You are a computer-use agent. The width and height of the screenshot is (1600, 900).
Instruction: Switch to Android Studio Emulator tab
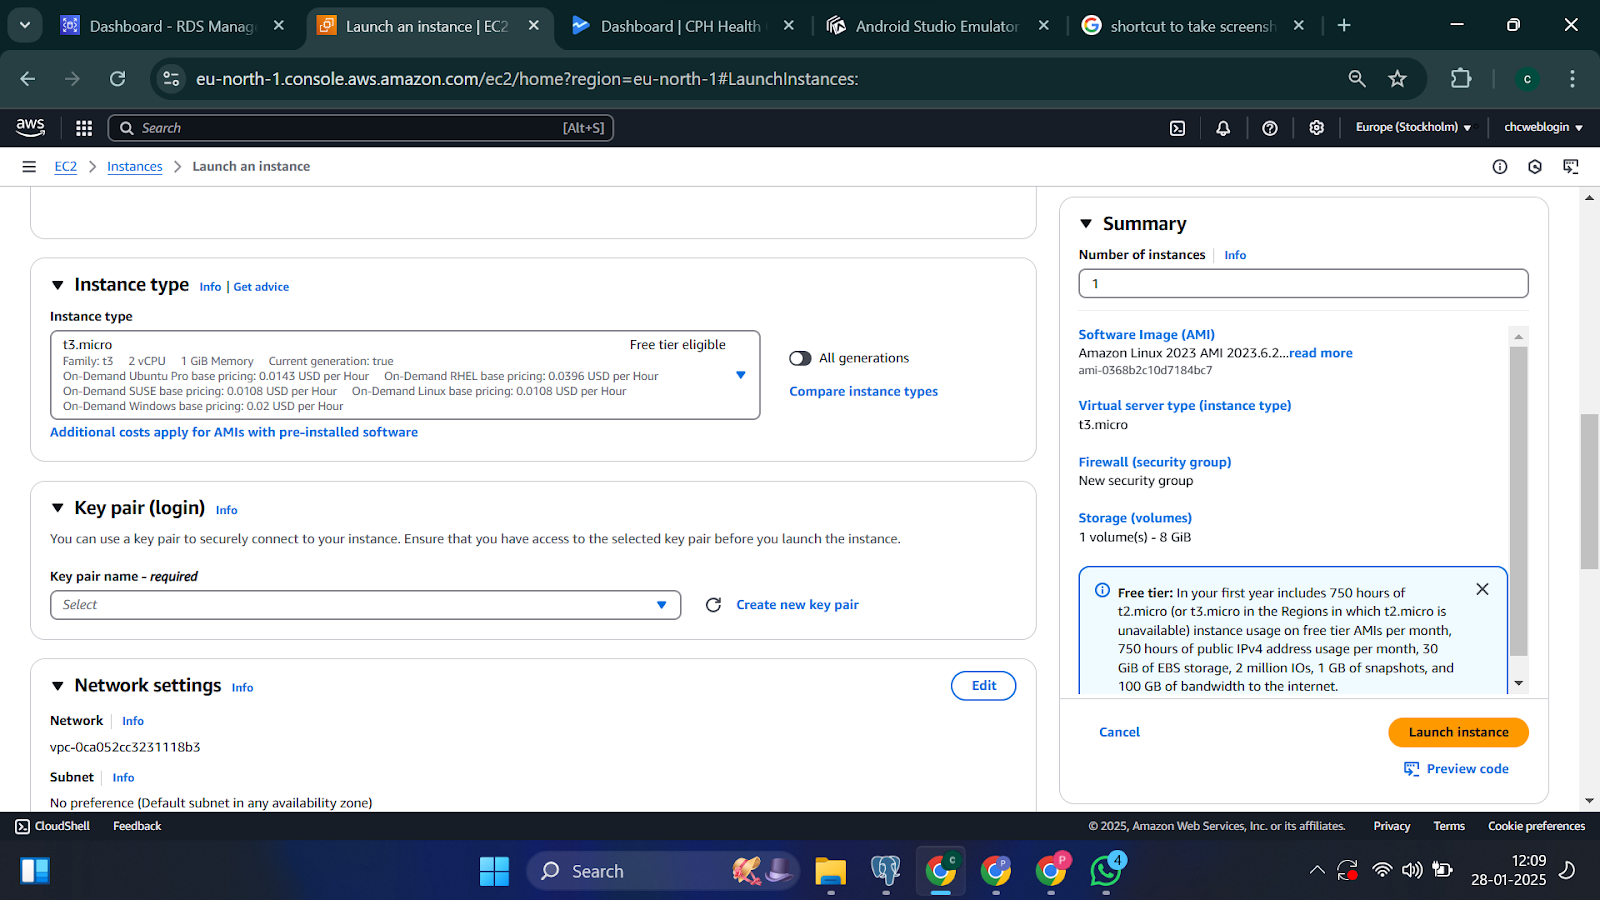(x=936, y=26)
